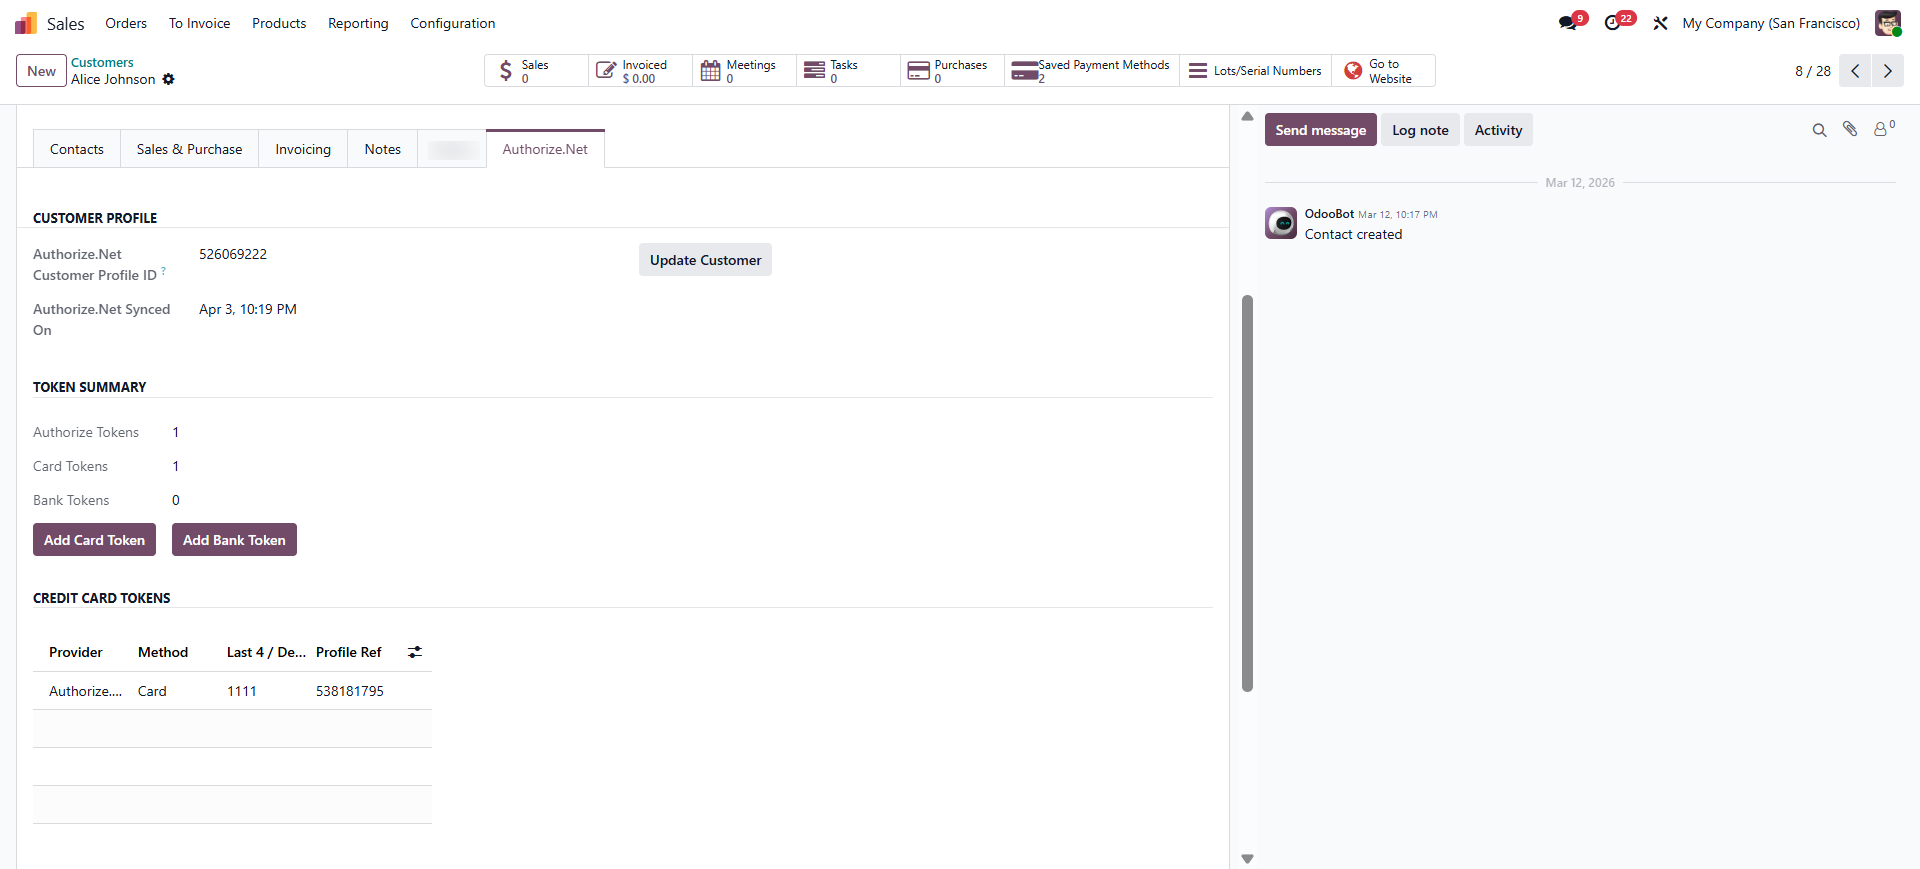
Task: Open the debug tools wrench icon
Action: tap(1660, 23)
